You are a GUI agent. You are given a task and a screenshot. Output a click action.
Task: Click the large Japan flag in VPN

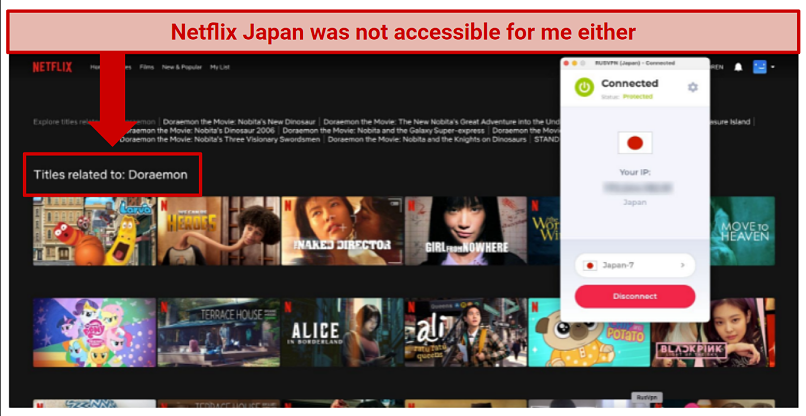(635, 143)
